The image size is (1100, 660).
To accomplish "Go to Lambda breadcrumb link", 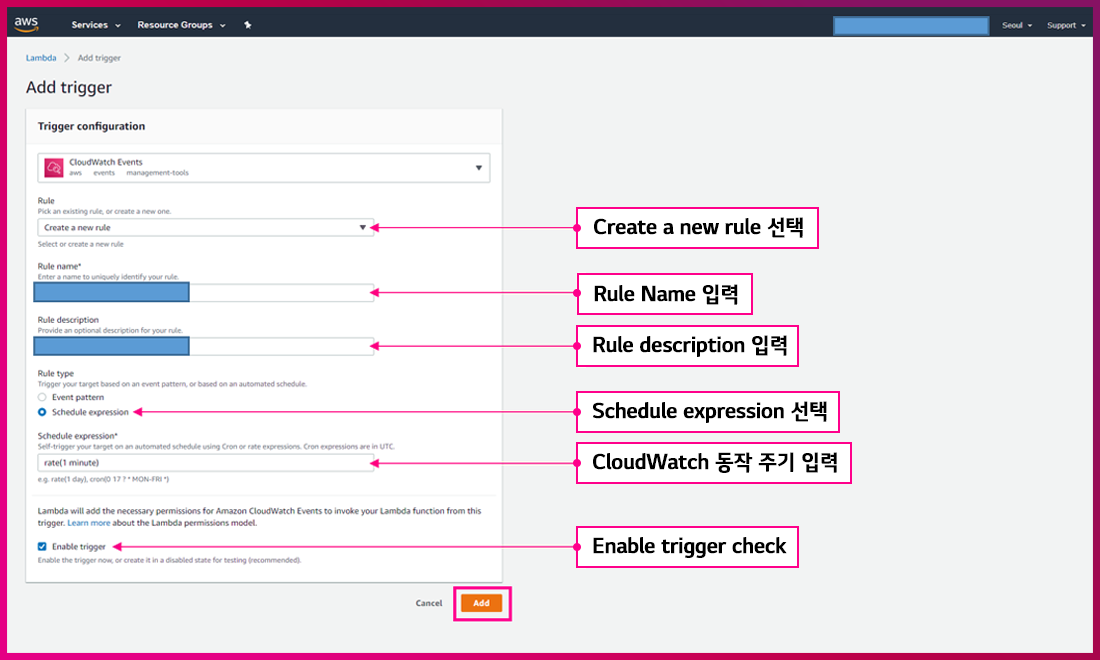I will (41, 58).
